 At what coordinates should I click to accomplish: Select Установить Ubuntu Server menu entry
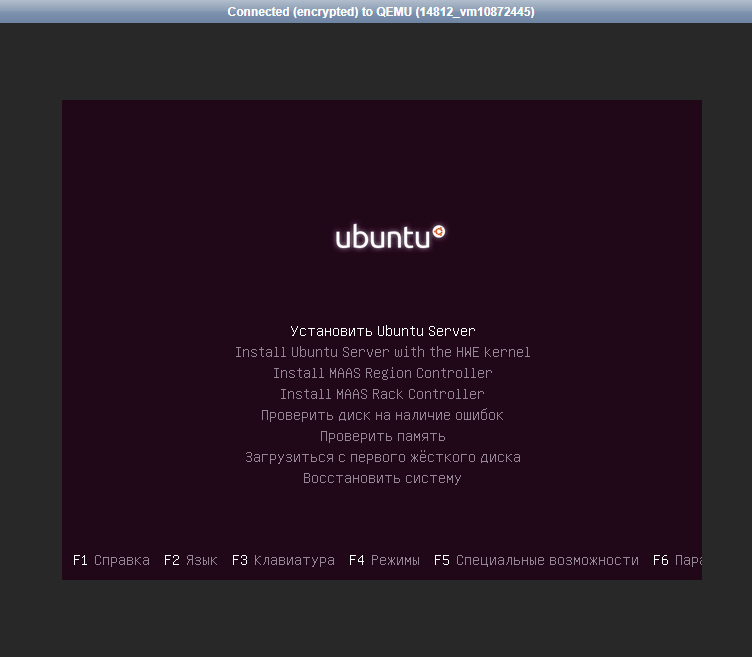[x=382, y=331]
